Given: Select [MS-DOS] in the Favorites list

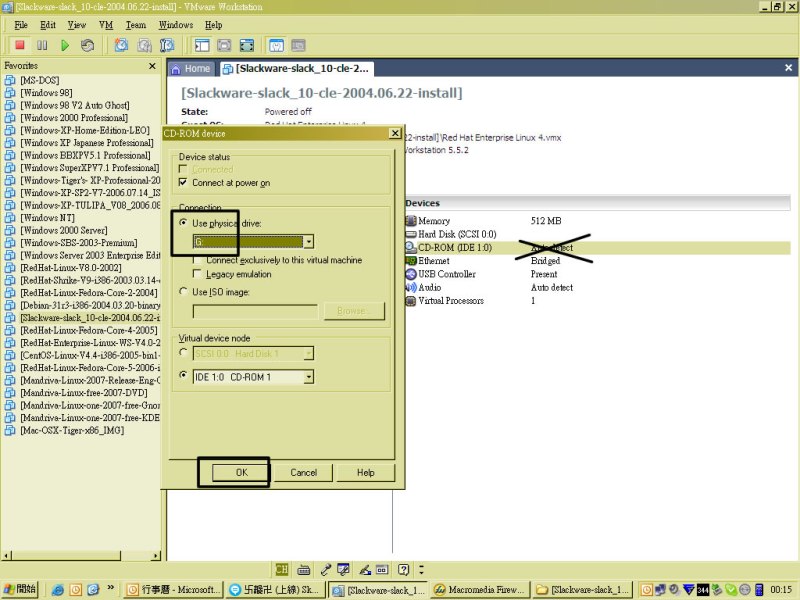Looking at the screenshot, I should pos(40,80).
